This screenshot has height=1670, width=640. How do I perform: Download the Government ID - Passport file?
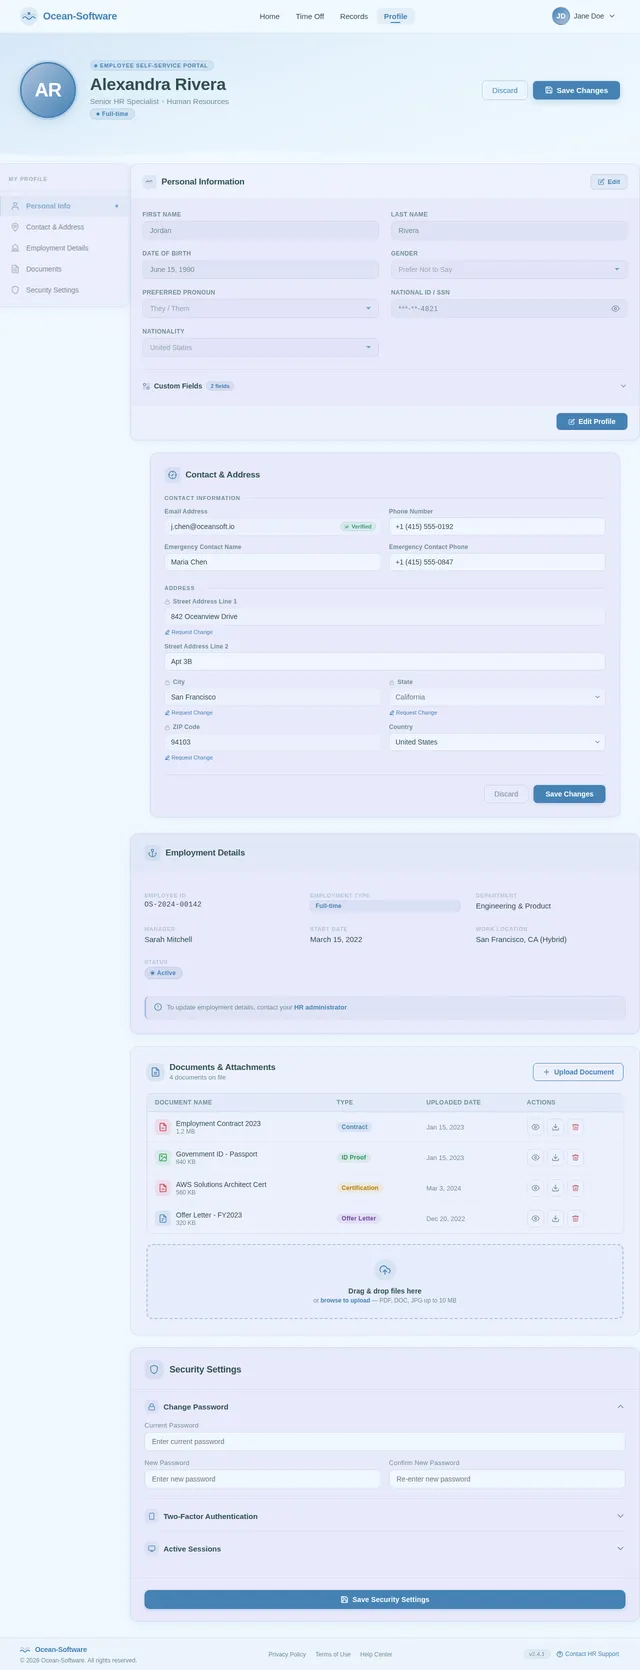[x=555, y=1158]
